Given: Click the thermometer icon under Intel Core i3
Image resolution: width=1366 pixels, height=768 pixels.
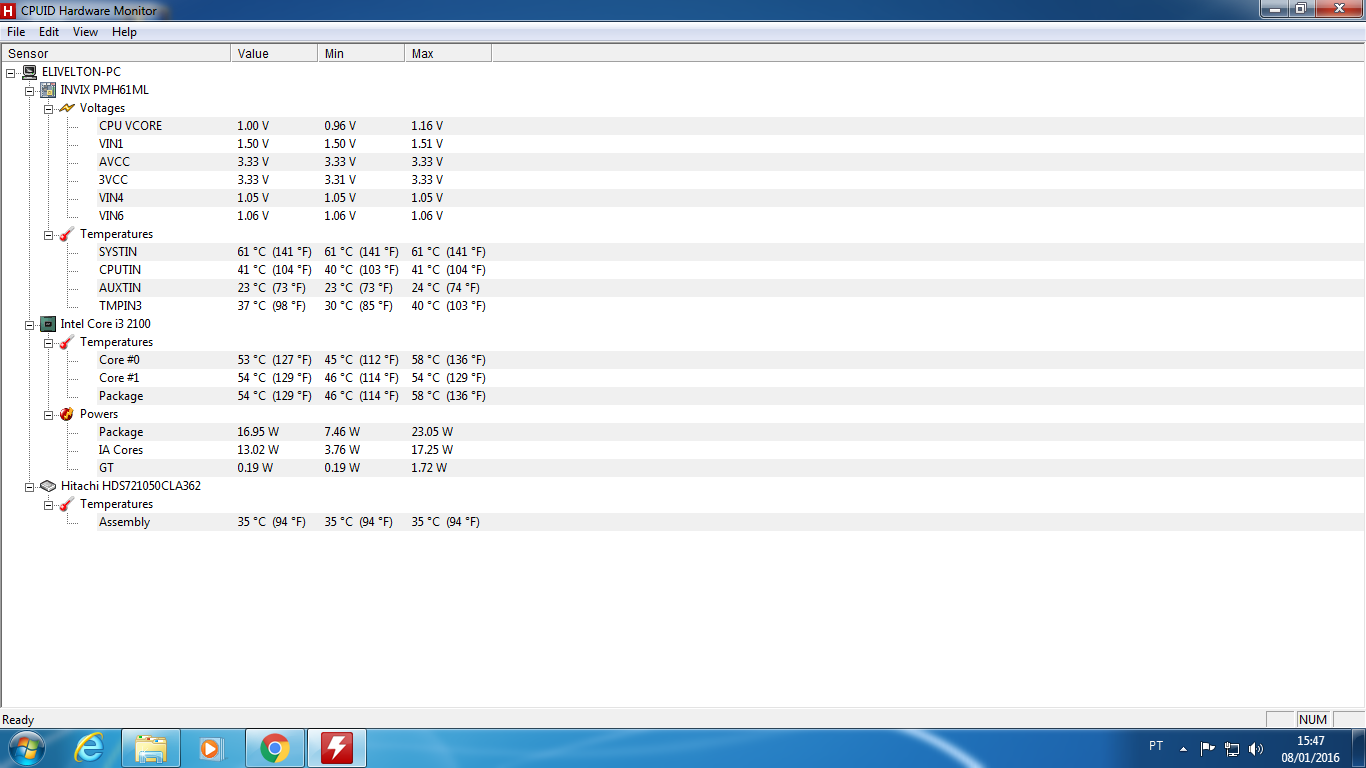Looking at the screenshot, I should pos(66,342).
